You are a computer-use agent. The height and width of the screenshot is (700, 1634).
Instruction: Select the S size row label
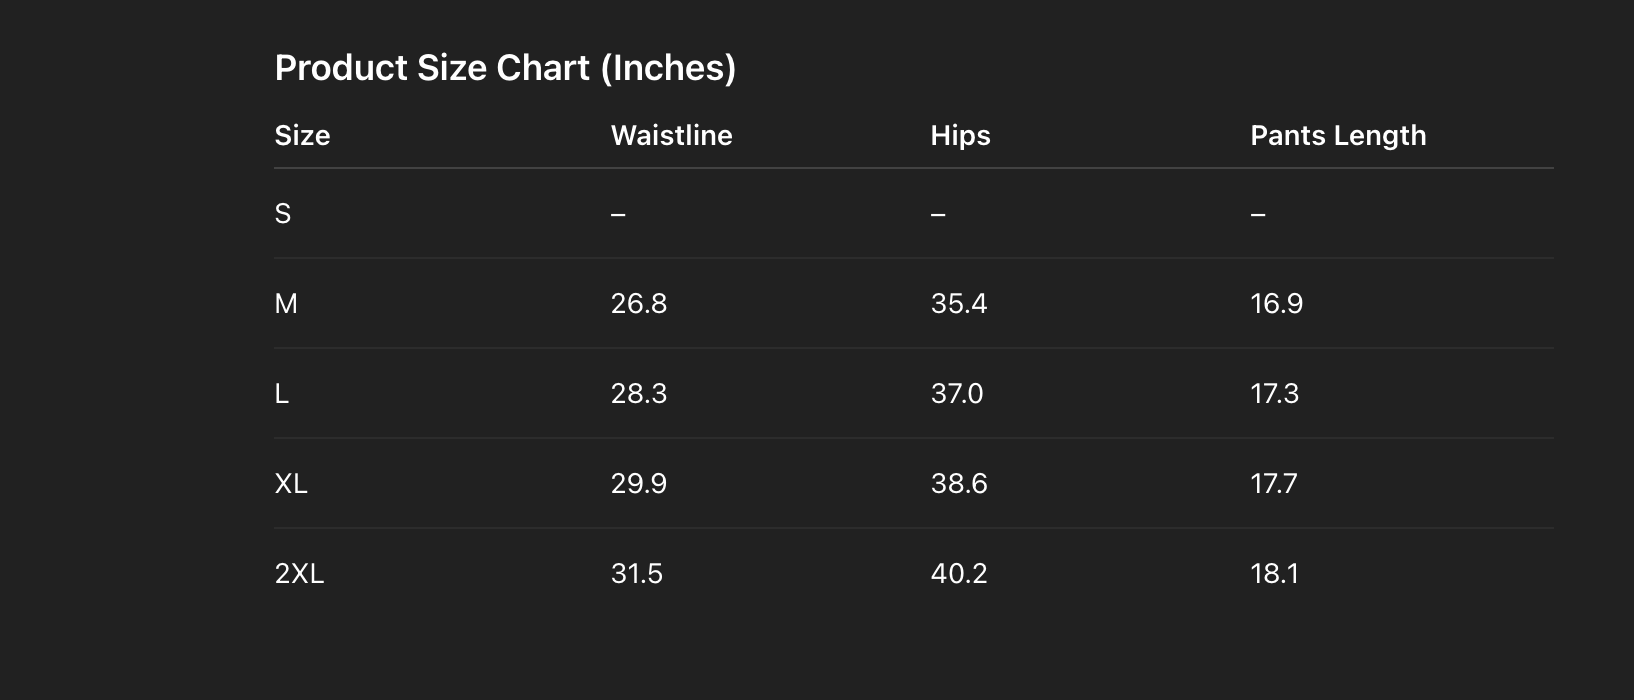coord(283,214)
